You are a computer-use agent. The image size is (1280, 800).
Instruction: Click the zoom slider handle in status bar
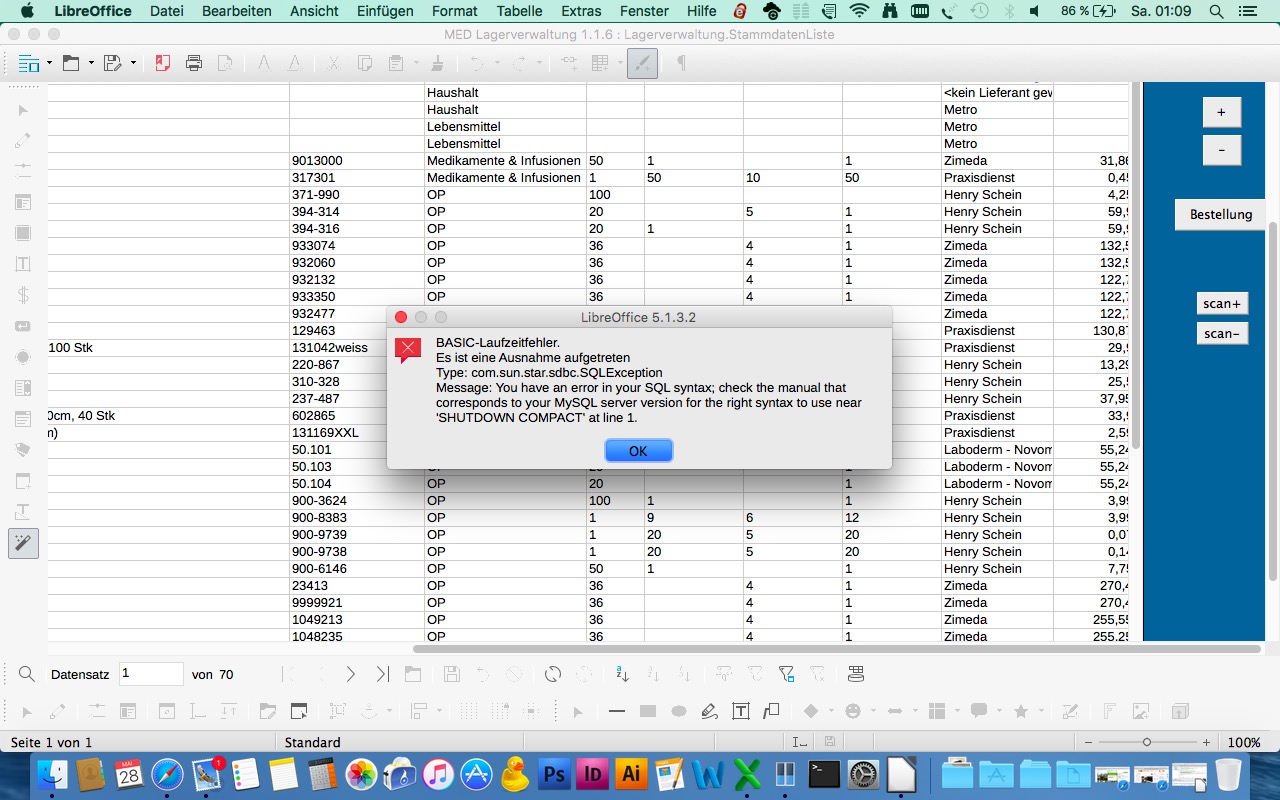coord(1147,742)
